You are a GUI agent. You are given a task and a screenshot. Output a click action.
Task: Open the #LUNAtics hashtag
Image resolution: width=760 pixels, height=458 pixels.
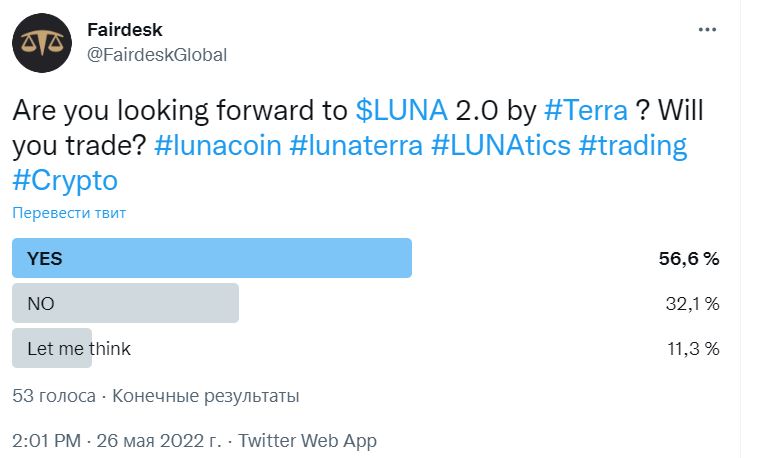pos(501,145)
